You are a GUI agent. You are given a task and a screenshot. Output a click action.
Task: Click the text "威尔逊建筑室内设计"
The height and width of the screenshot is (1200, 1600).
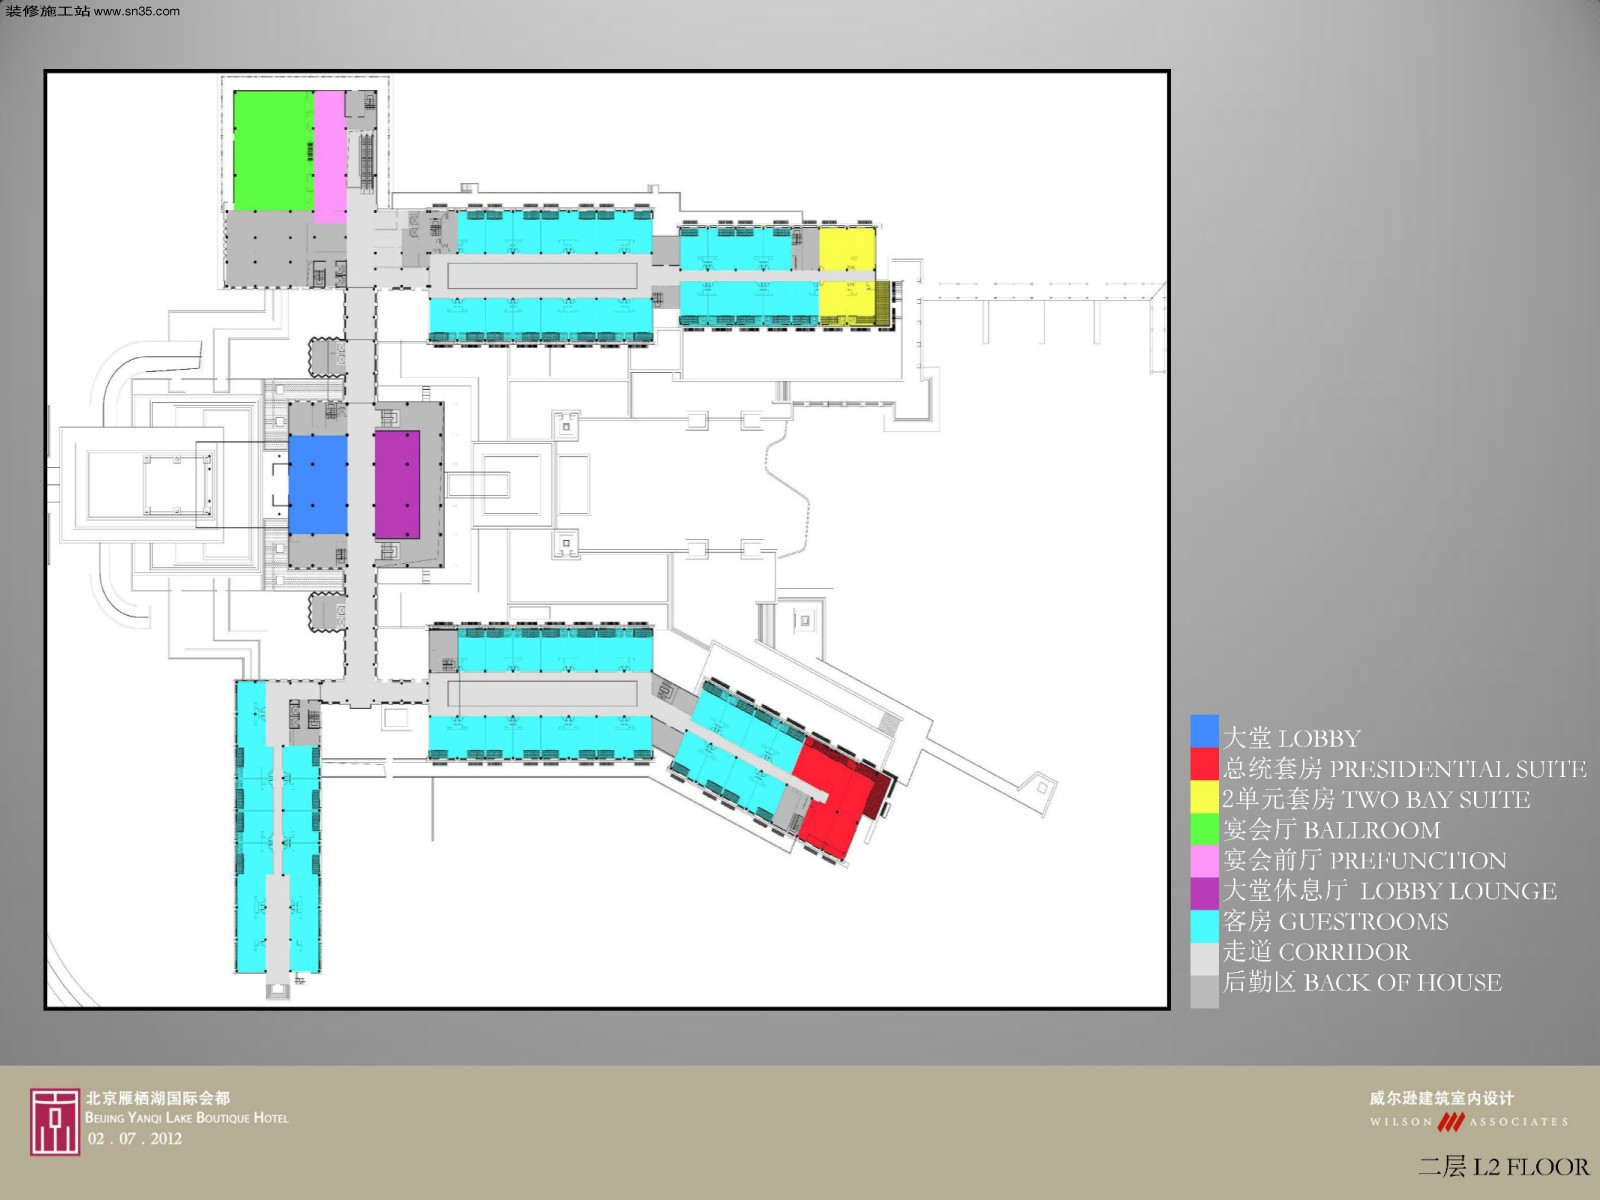[1442, 1098]
